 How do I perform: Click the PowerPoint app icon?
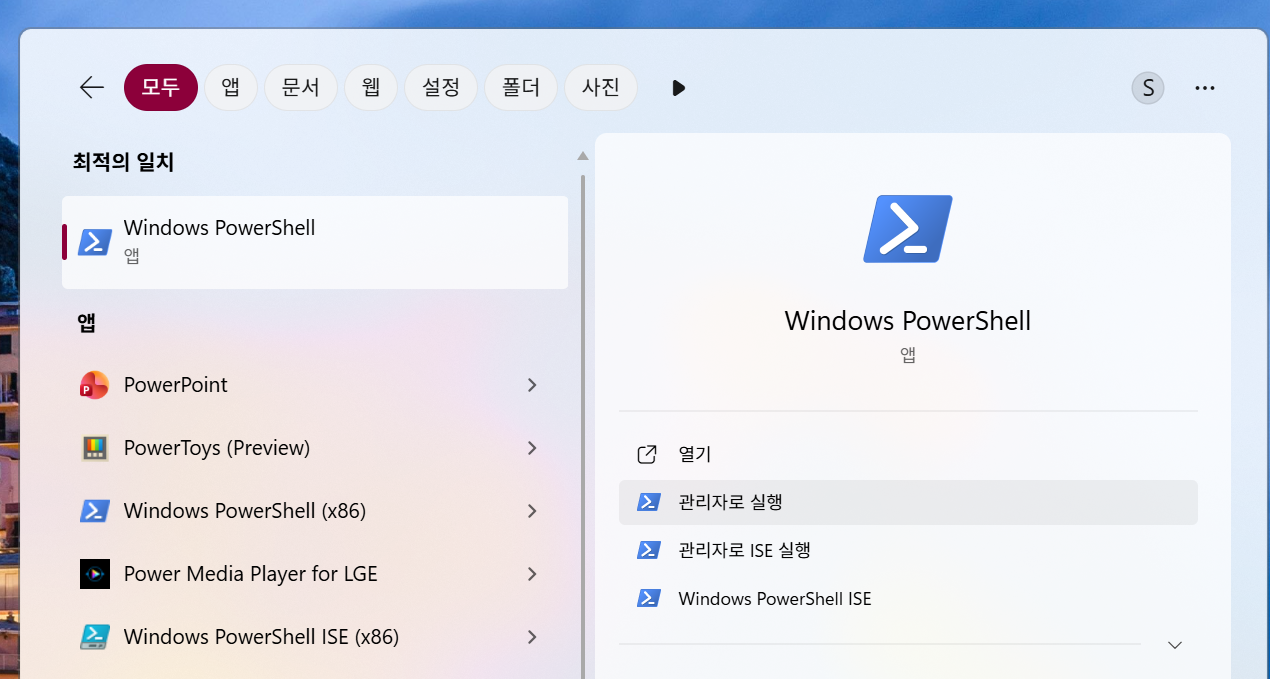tap(94, 385)
